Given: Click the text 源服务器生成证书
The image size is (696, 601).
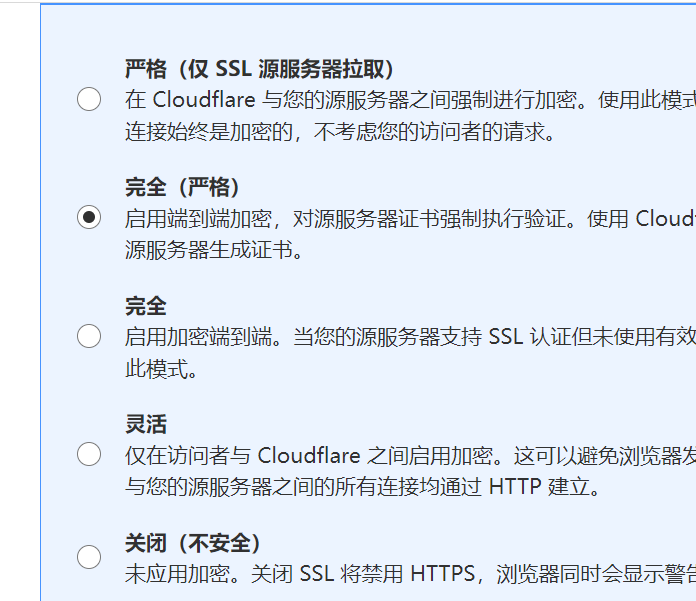Looking at the screenshot, I should 214,249.
